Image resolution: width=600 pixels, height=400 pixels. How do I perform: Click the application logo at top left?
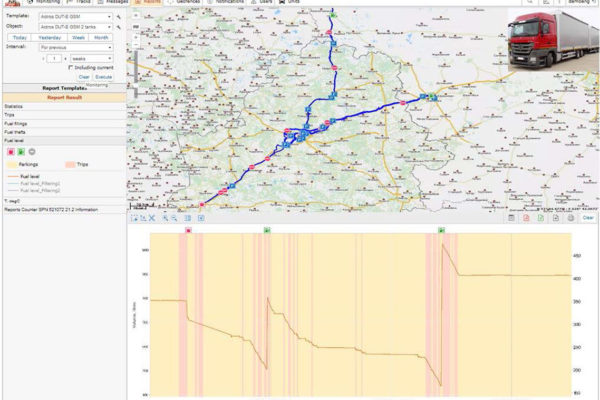coord(13,2)
